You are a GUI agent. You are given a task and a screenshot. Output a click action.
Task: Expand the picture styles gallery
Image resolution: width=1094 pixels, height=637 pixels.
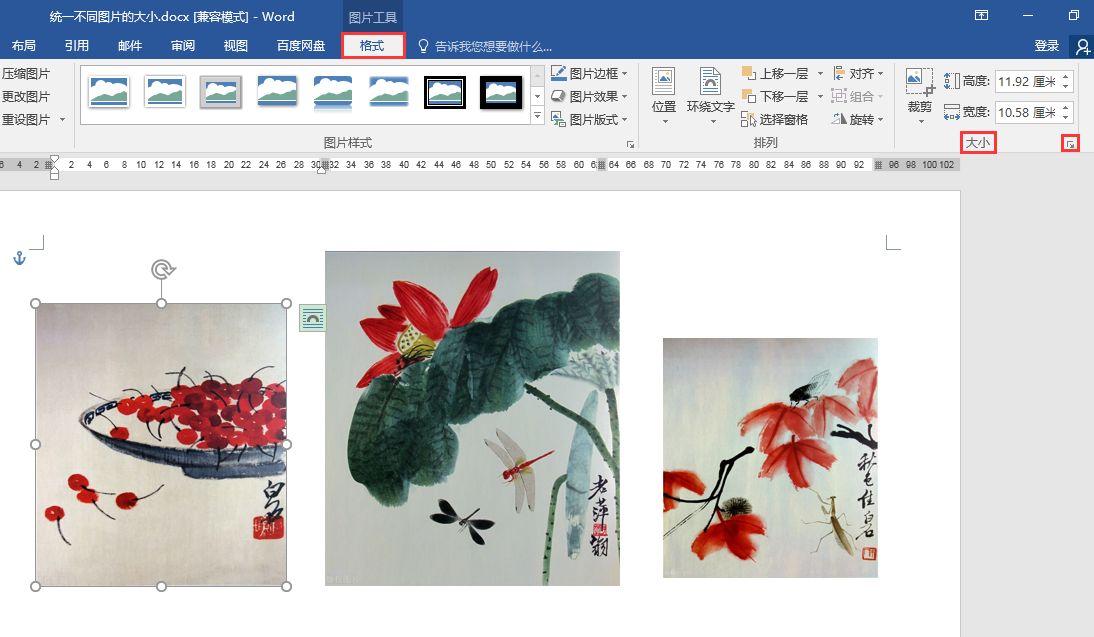[537, 116]
